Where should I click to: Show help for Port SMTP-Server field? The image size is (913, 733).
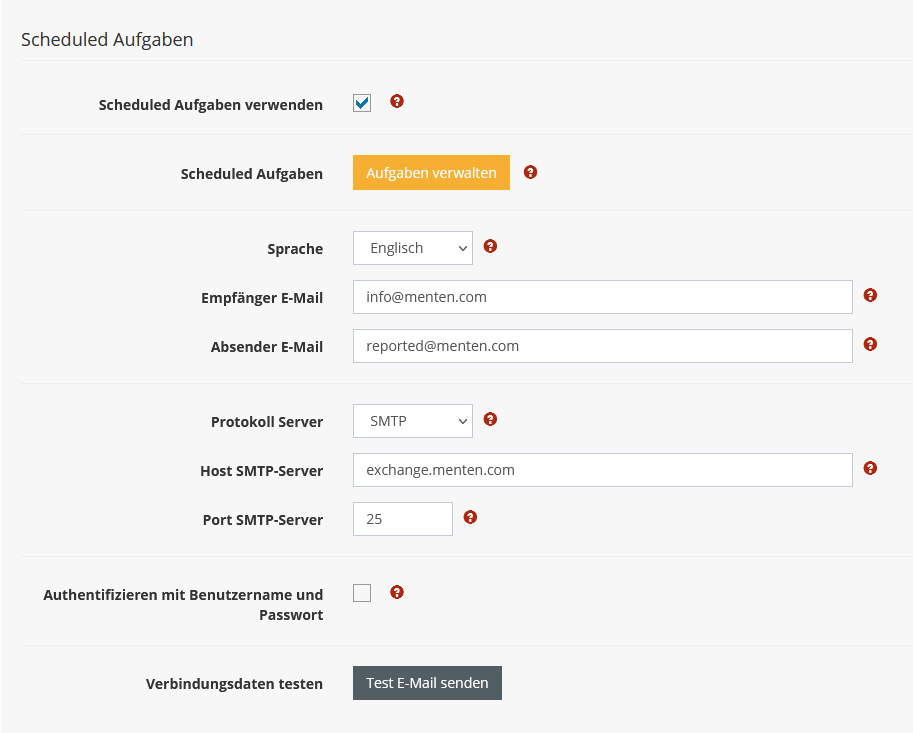pyautogui.click(x=470, y=517)
